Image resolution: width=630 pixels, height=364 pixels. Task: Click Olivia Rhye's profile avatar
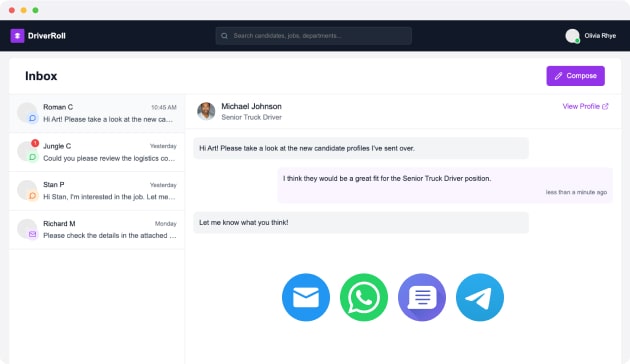pos(572,36)
